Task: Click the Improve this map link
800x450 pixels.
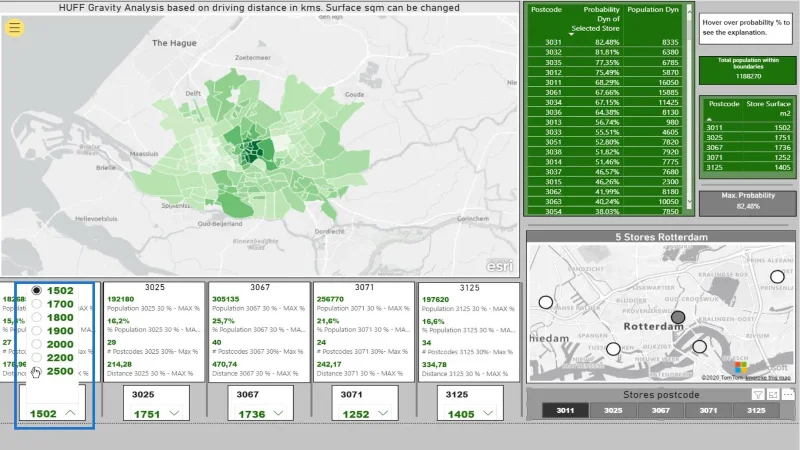Action: tap(768, 378)
